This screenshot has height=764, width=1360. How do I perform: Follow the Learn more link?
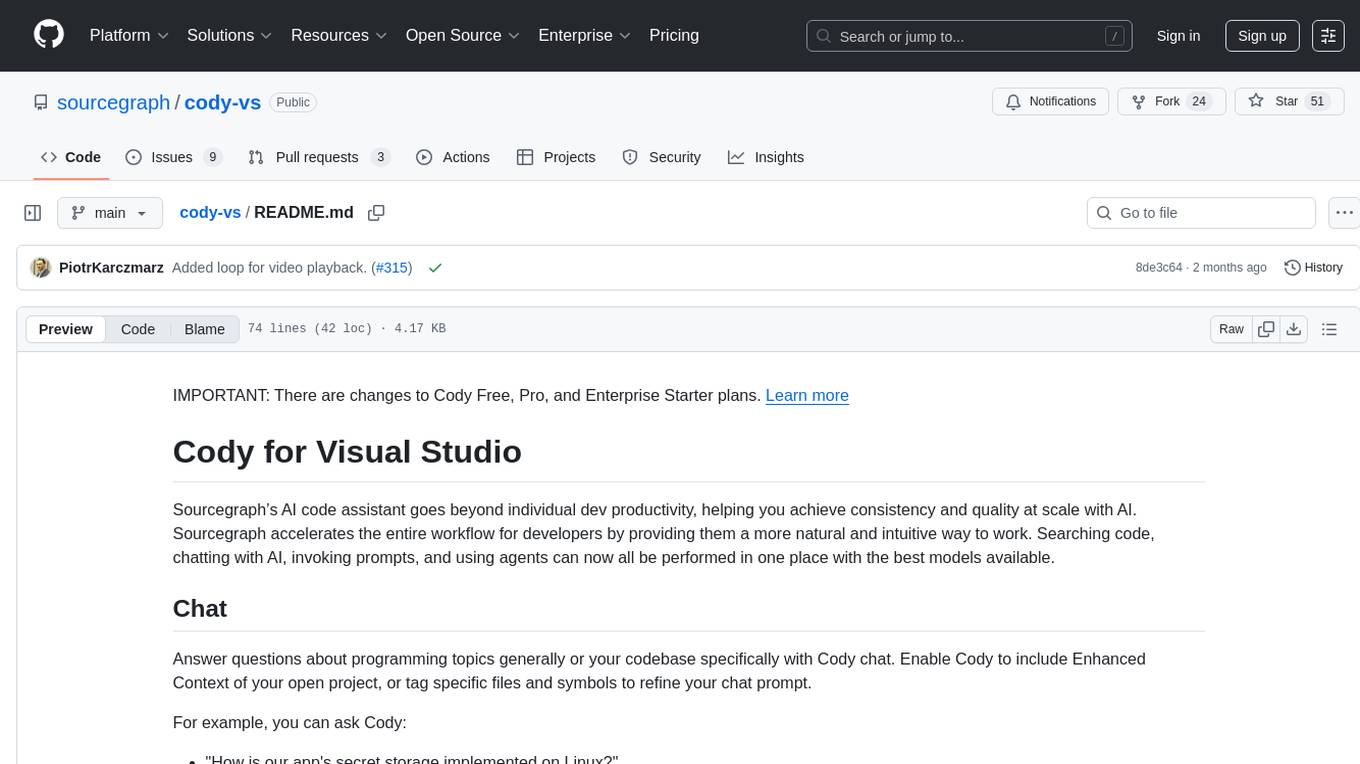tap(807, 395)
